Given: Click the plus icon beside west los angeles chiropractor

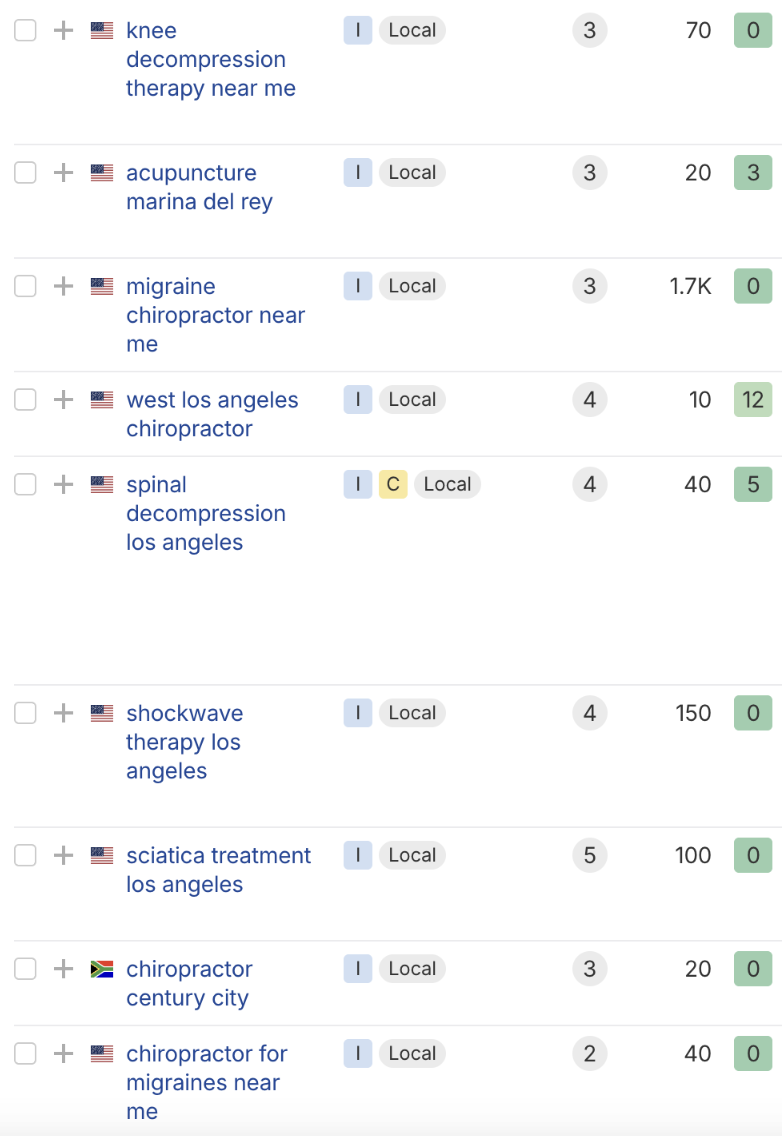Looking at the screenshot, I should tap(63, 400).
